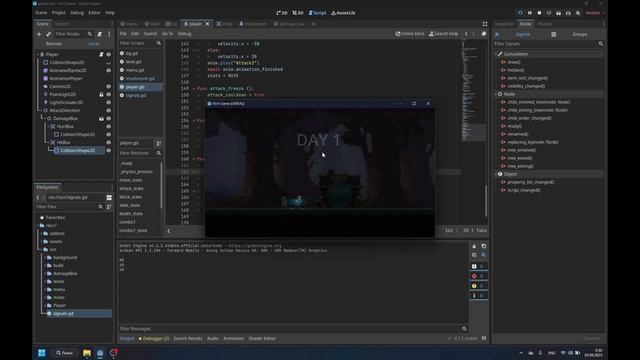The width and height of the screenshot is (640, 360).
Task: Click the groups icon in Node dock
Action: pos(554,34)
